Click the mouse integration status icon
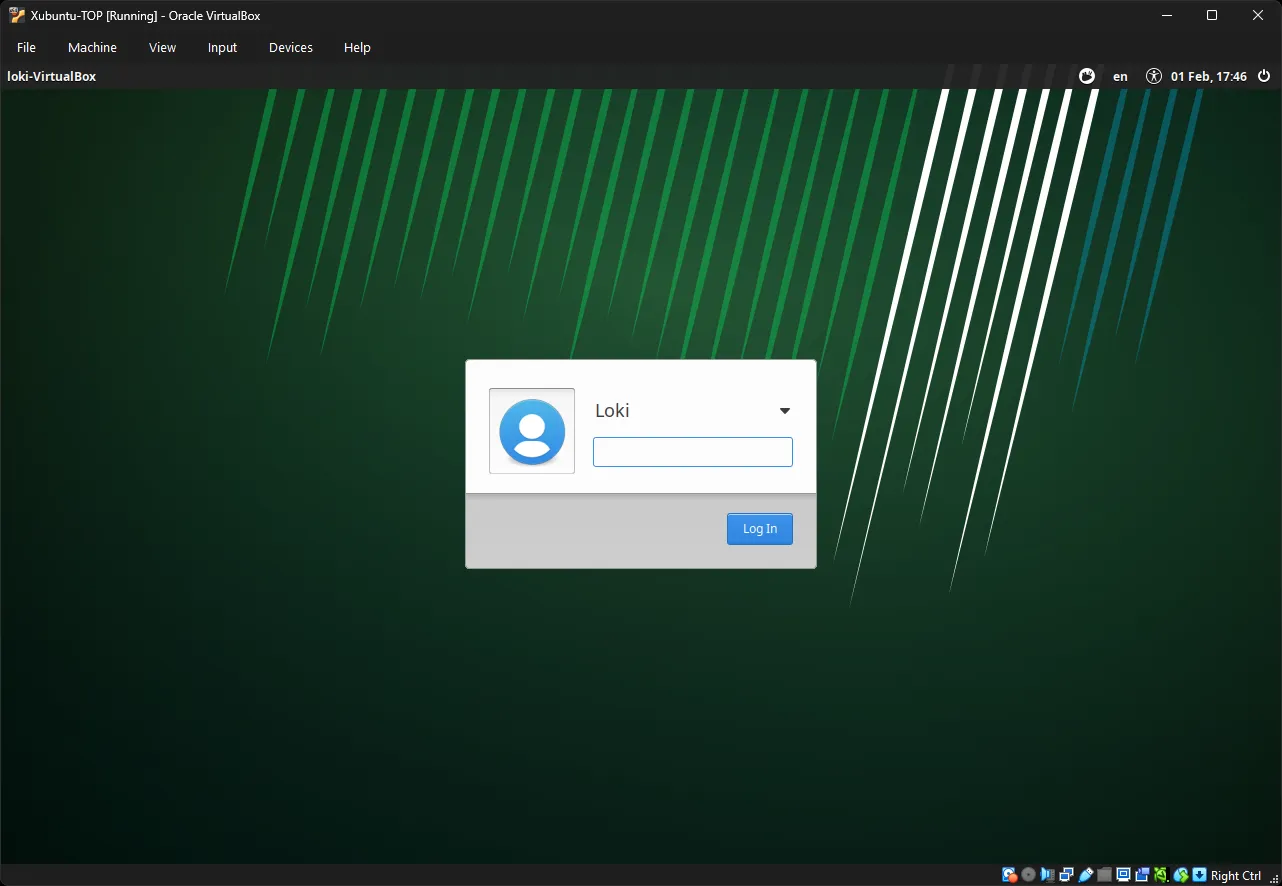 click(1180, 874)
